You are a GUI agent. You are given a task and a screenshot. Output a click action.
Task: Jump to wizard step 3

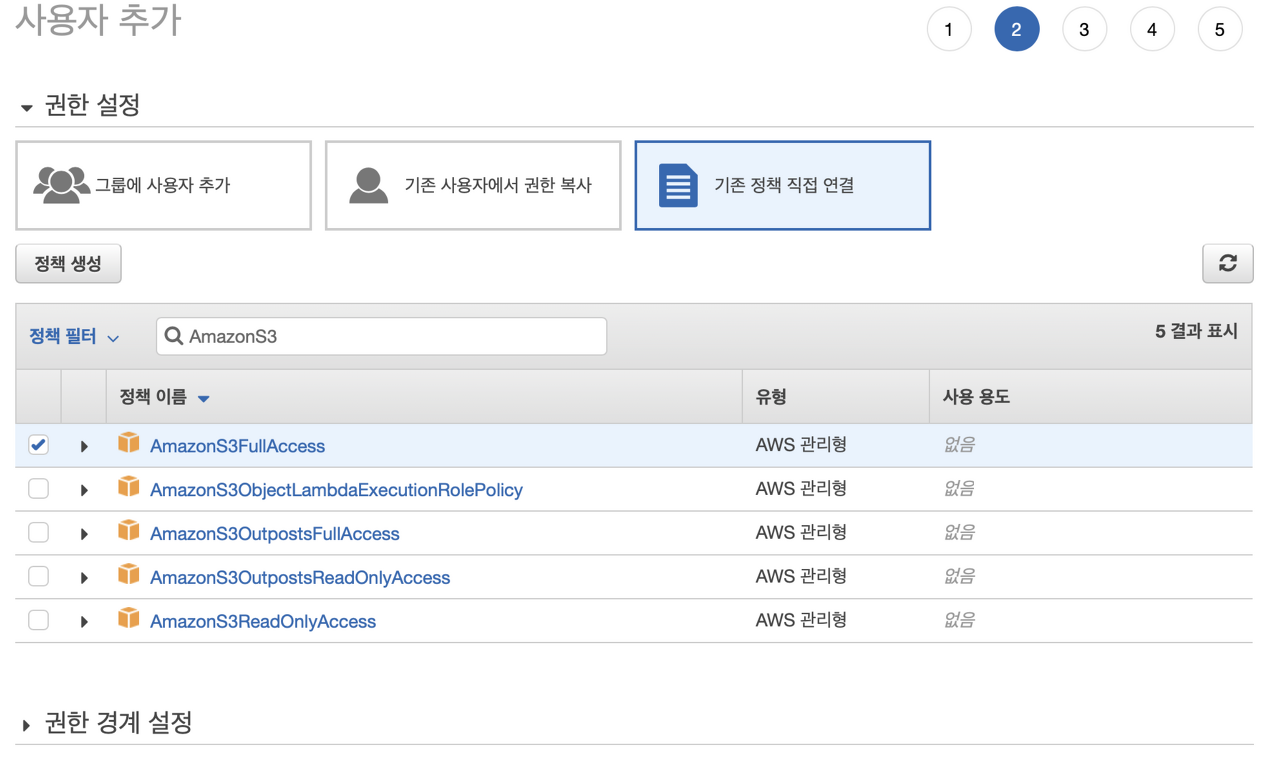tap(1084, 29)
